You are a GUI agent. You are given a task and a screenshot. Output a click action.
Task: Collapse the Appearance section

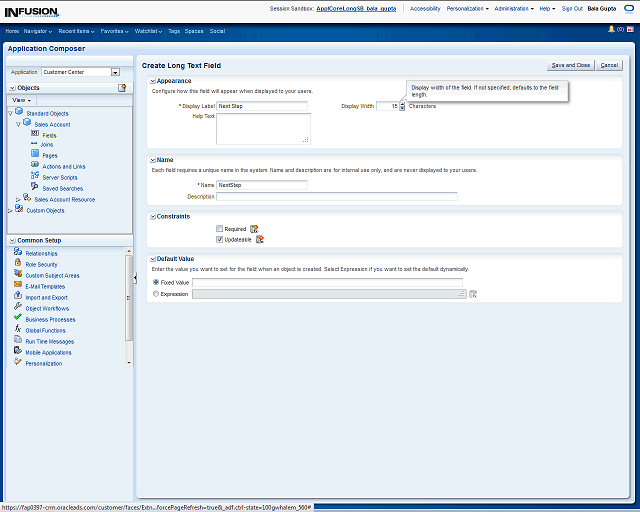click(152, 80)
